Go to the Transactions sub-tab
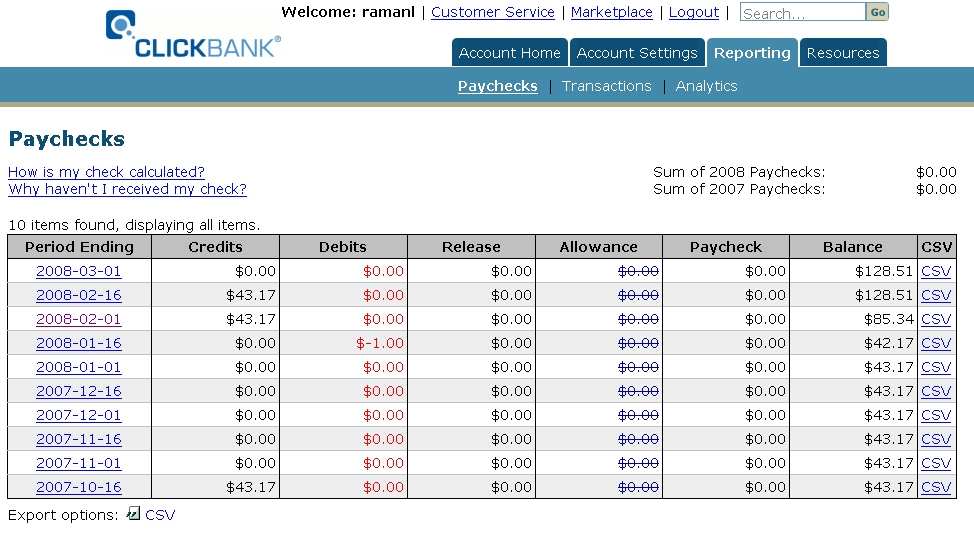Image resolution: width=974 pixels, height=536 pixels. click(x=606, y=86)
